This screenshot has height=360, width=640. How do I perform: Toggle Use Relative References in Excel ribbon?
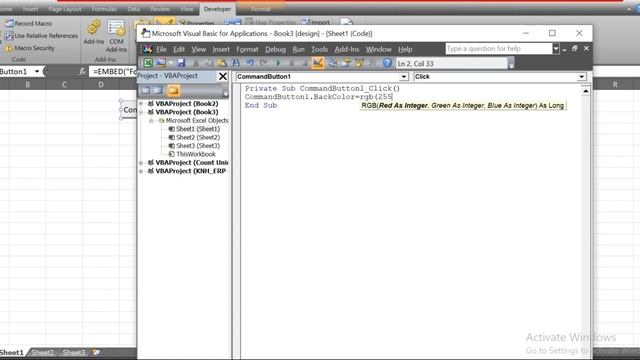41,36
